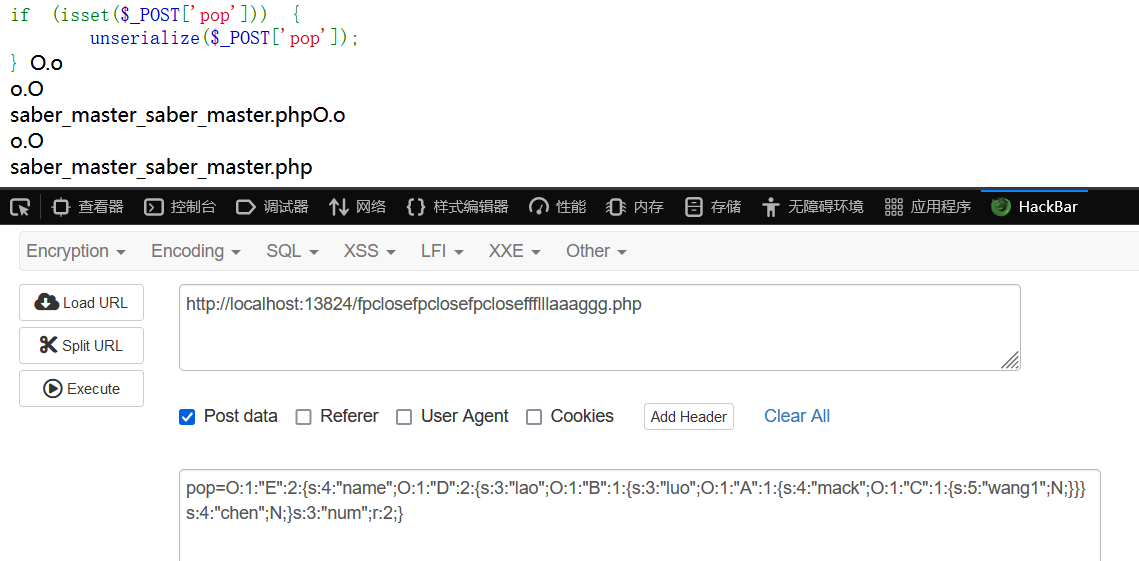1139x561 pixels.
Task: Open the Inspector (查看器) panel
Action: point(88,207)
